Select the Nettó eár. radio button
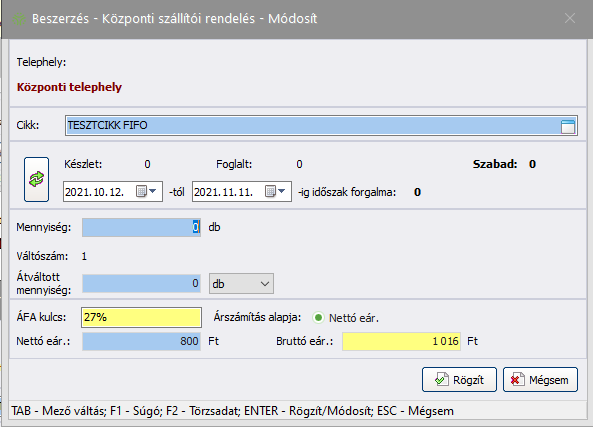Screen dimensions: 593x427 (x=318, y=318)
